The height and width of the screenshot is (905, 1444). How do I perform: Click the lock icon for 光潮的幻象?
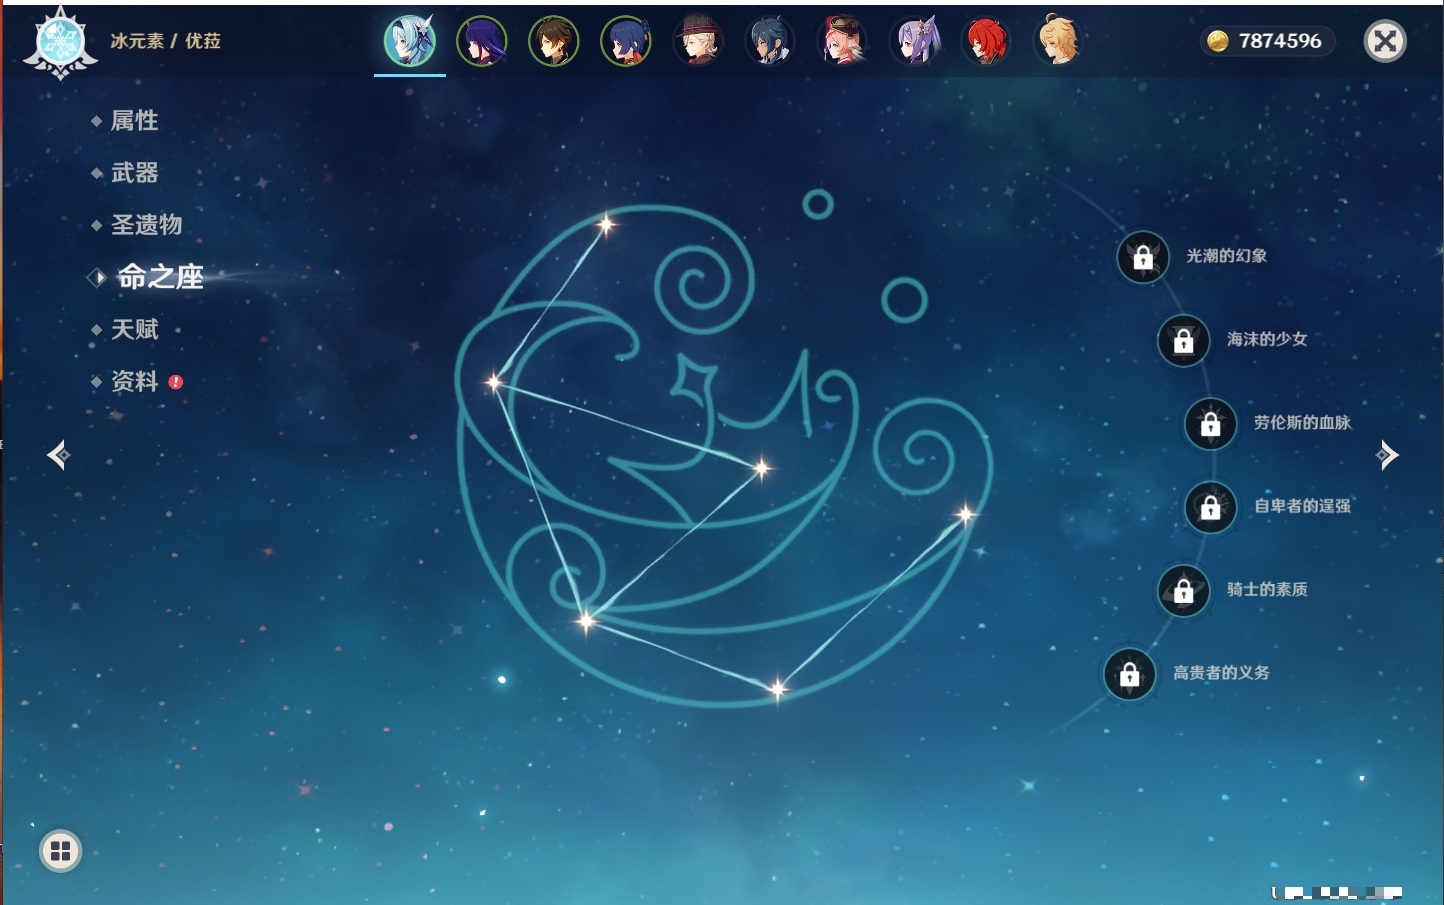click(x=1143, y=258)
